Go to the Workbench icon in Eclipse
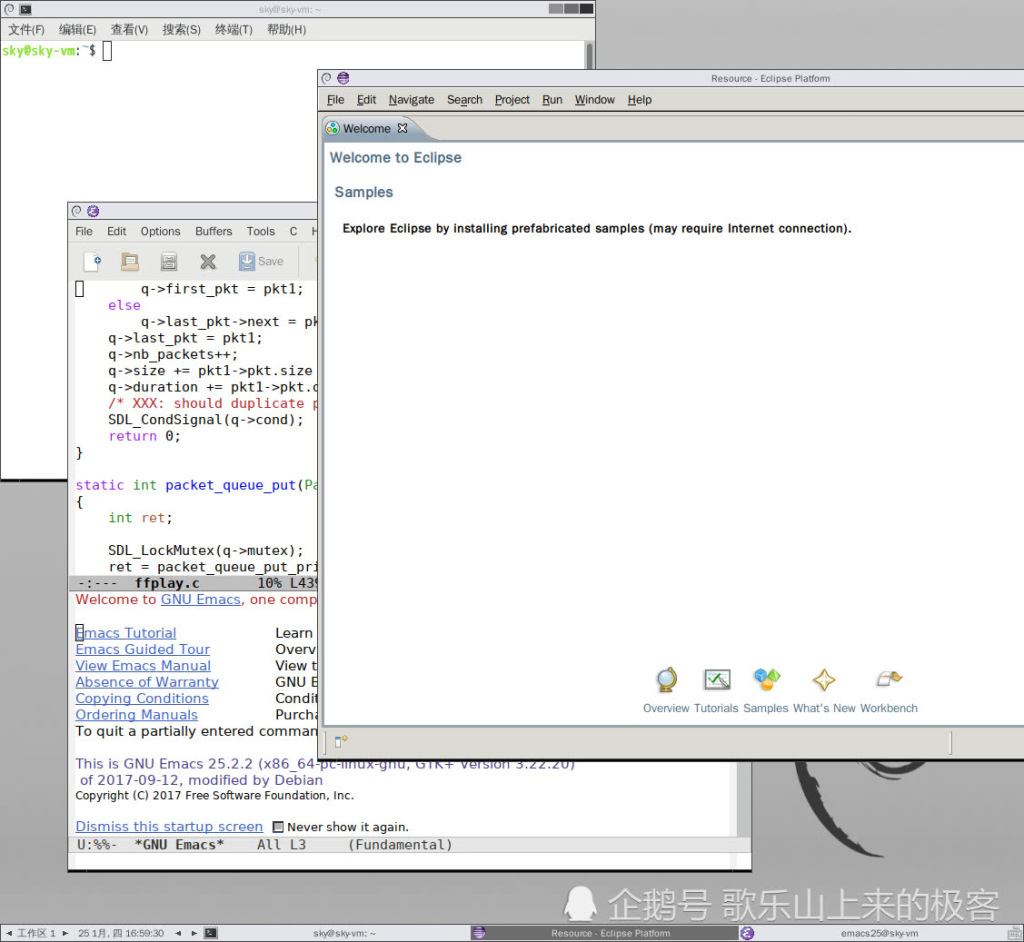The width and height of the screenshot is (1024, 942). [x=888, y=679]
